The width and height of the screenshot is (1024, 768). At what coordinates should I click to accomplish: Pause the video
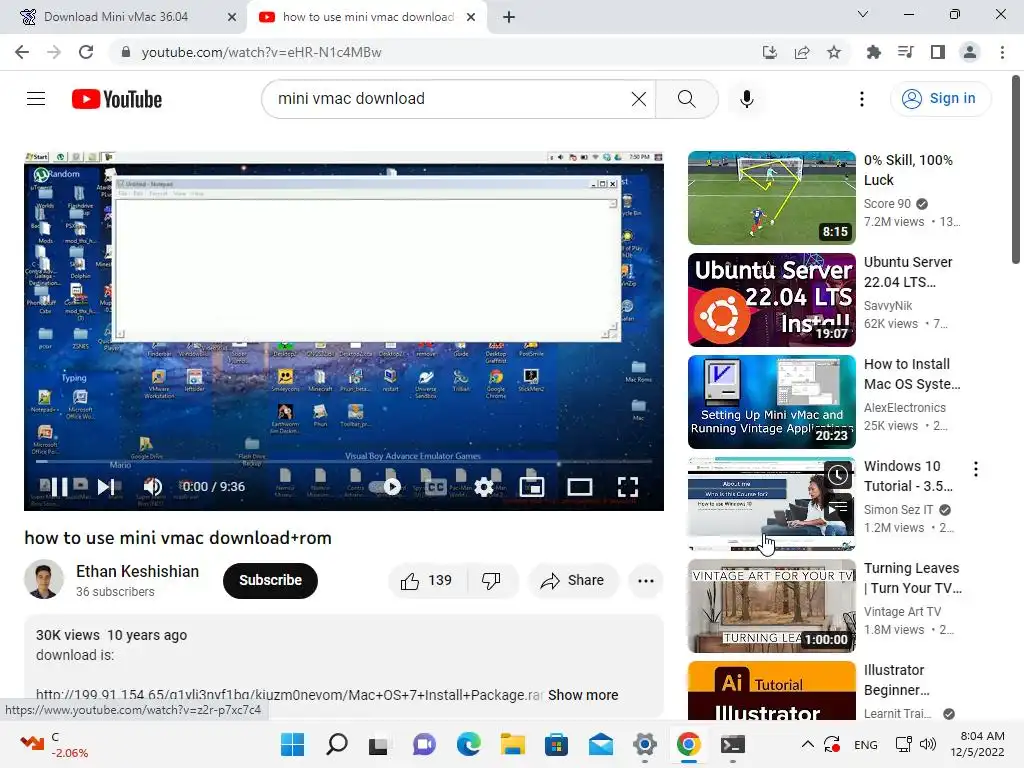59,487
